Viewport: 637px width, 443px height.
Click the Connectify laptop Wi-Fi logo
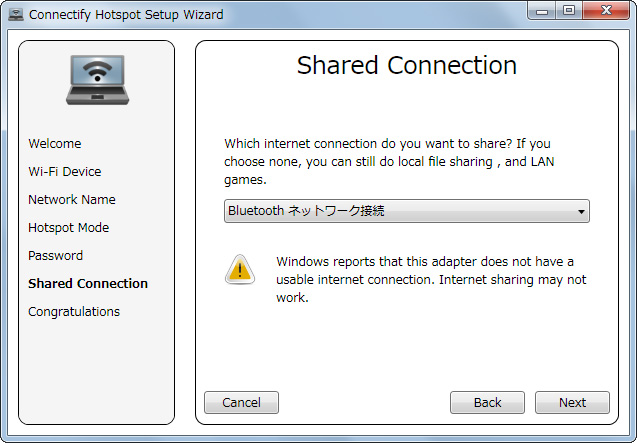97,79
